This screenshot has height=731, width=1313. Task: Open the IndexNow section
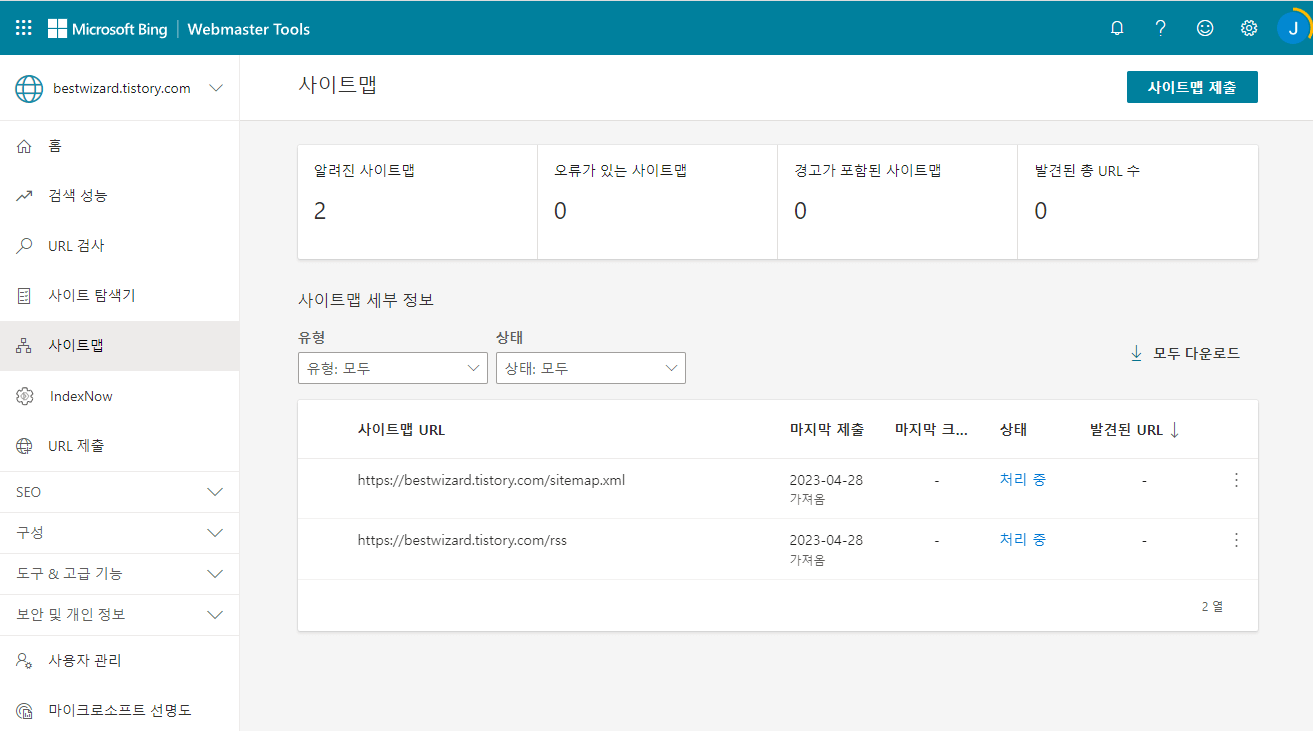click(x=82, y=395)
